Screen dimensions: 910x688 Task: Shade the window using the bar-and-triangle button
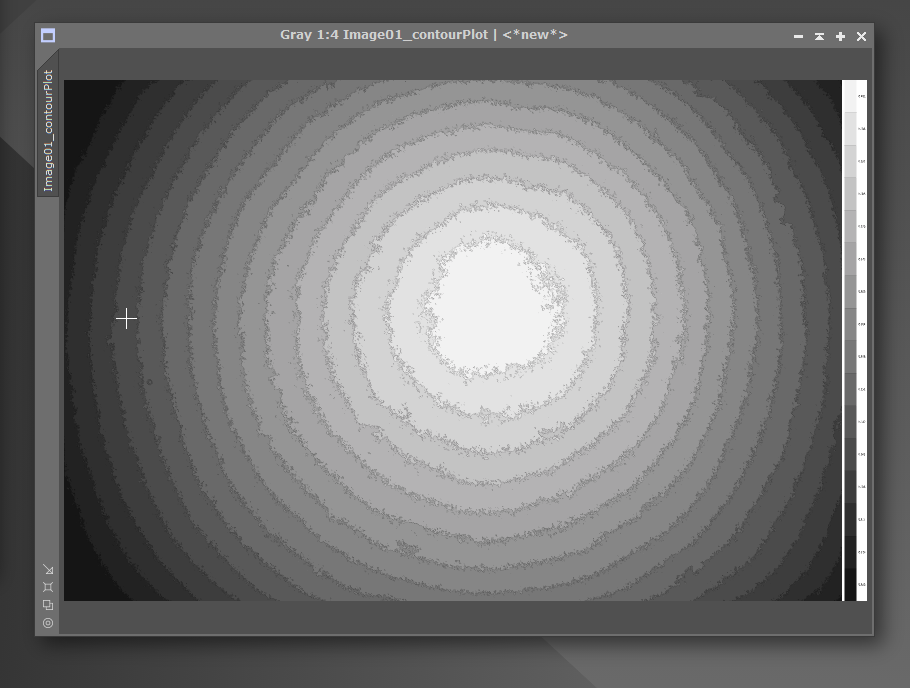819,36
